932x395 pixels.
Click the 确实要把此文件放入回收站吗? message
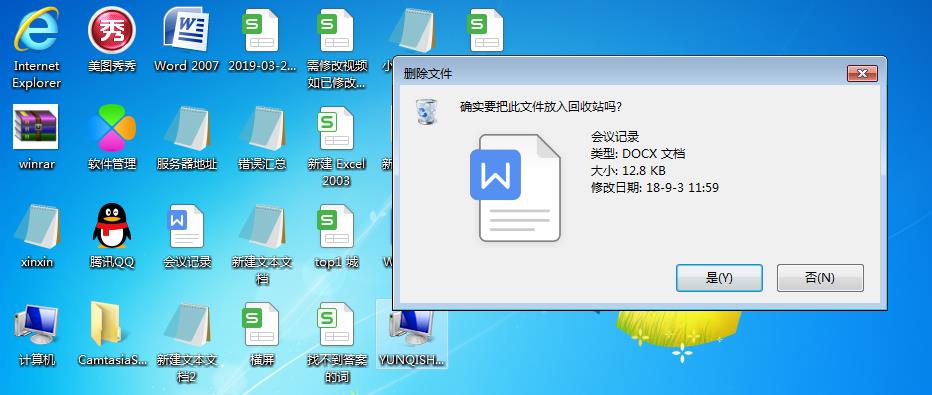[541, 107]
